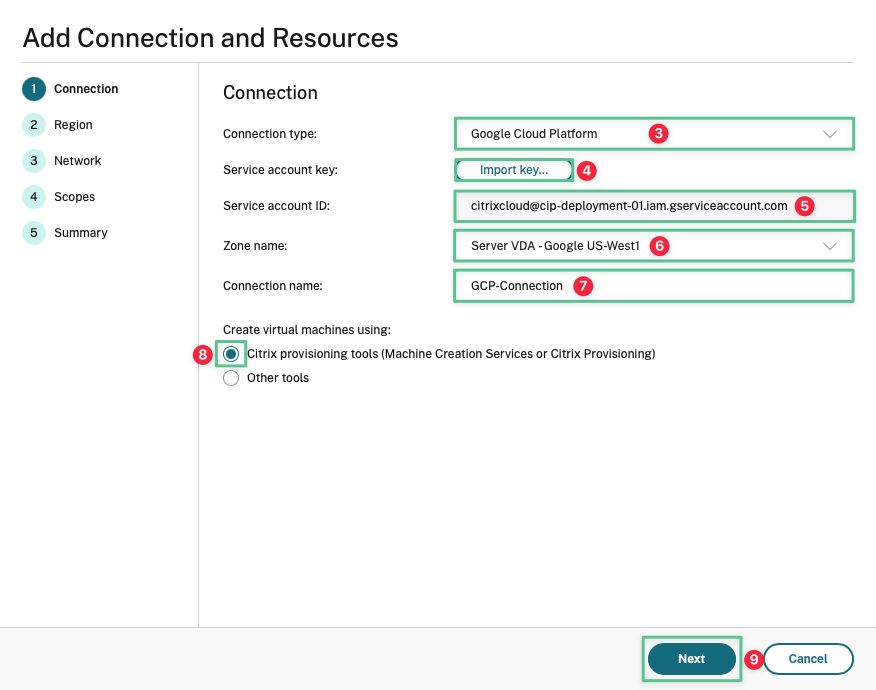Focus the Connection name input field

[x=654, y=286]
